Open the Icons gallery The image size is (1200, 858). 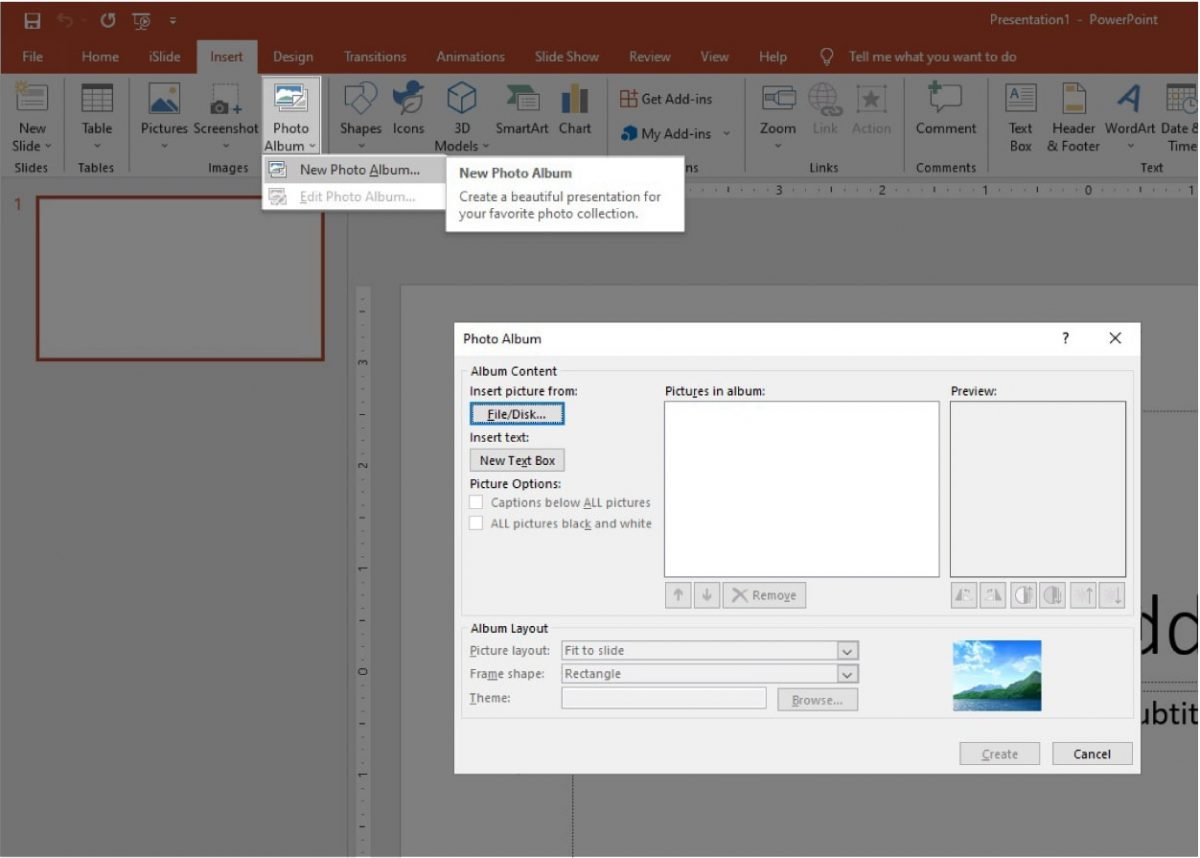[x=408, y=113]
